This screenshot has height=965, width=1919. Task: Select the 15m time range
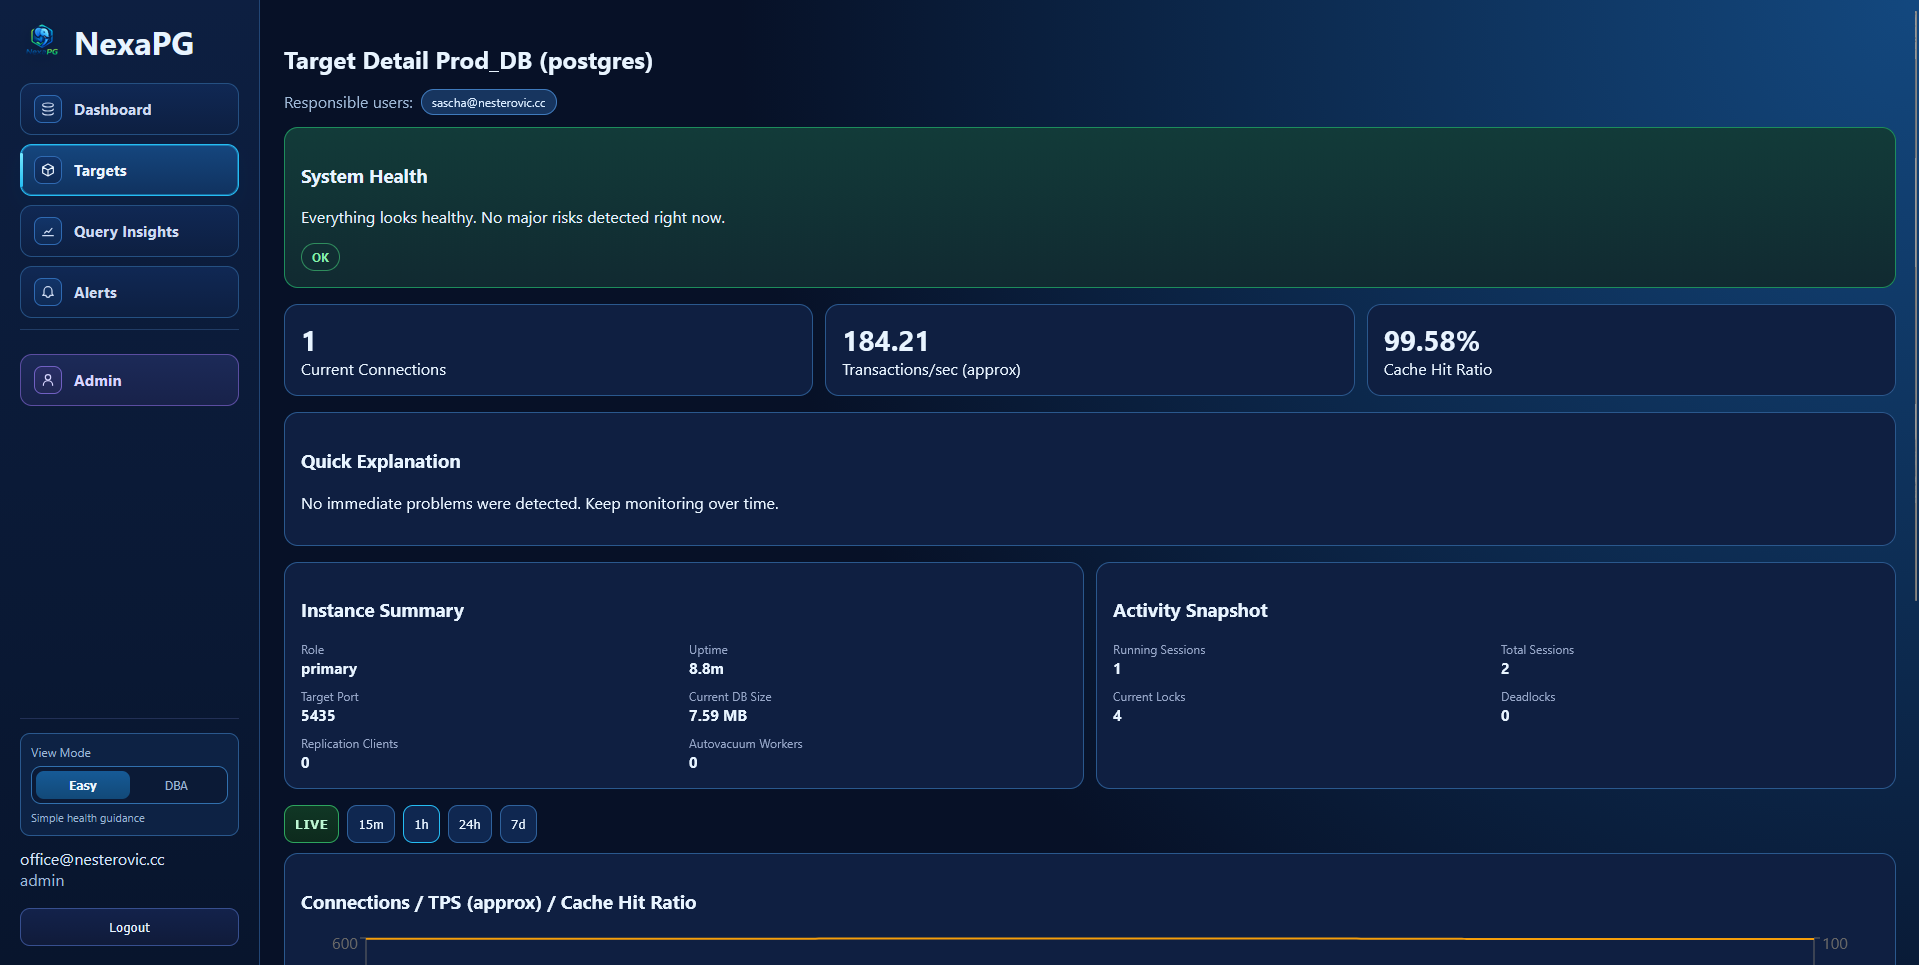pos(371,825)
